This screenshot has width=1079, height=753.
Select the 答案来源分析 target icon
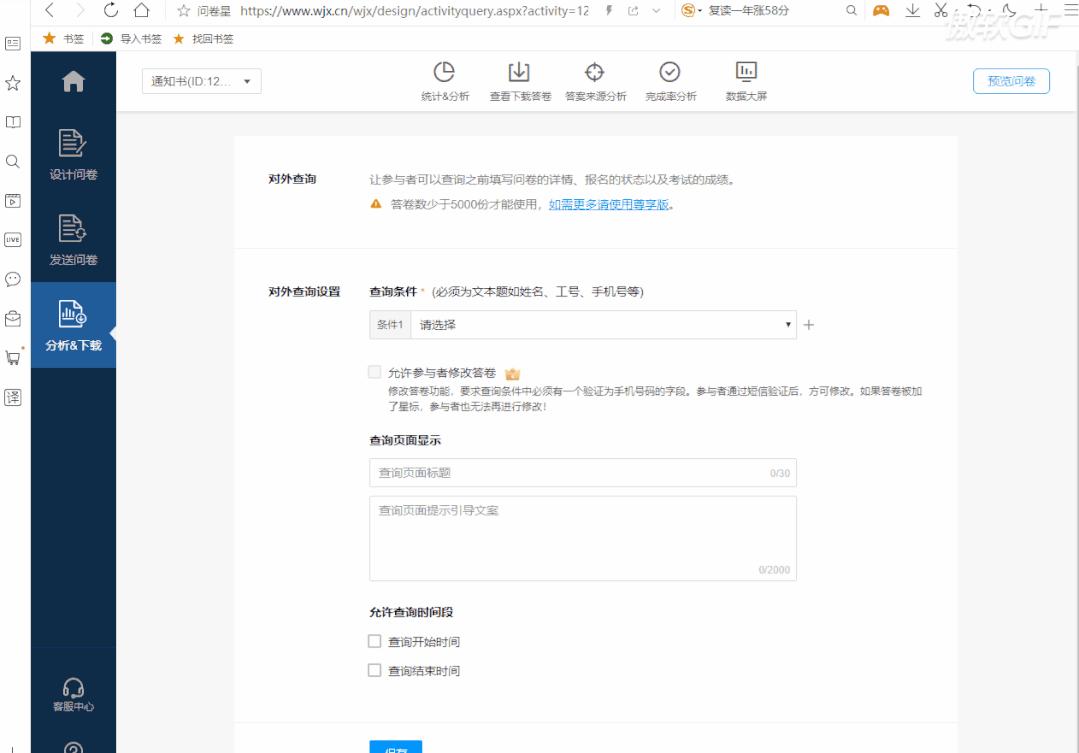point(594,72)
